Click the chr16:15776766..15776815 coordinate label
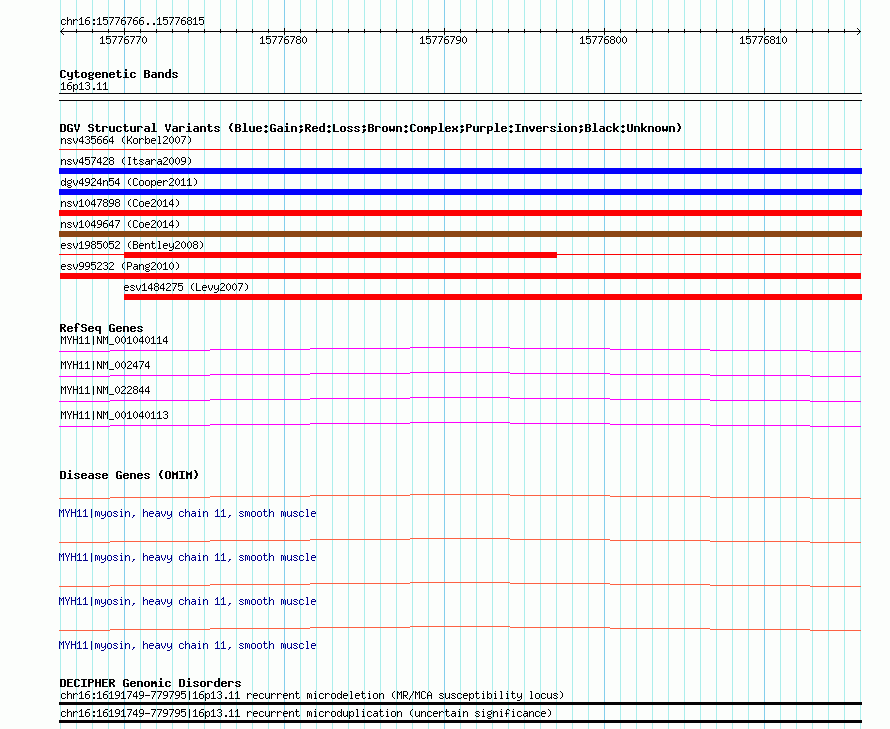 click(132, 21)
